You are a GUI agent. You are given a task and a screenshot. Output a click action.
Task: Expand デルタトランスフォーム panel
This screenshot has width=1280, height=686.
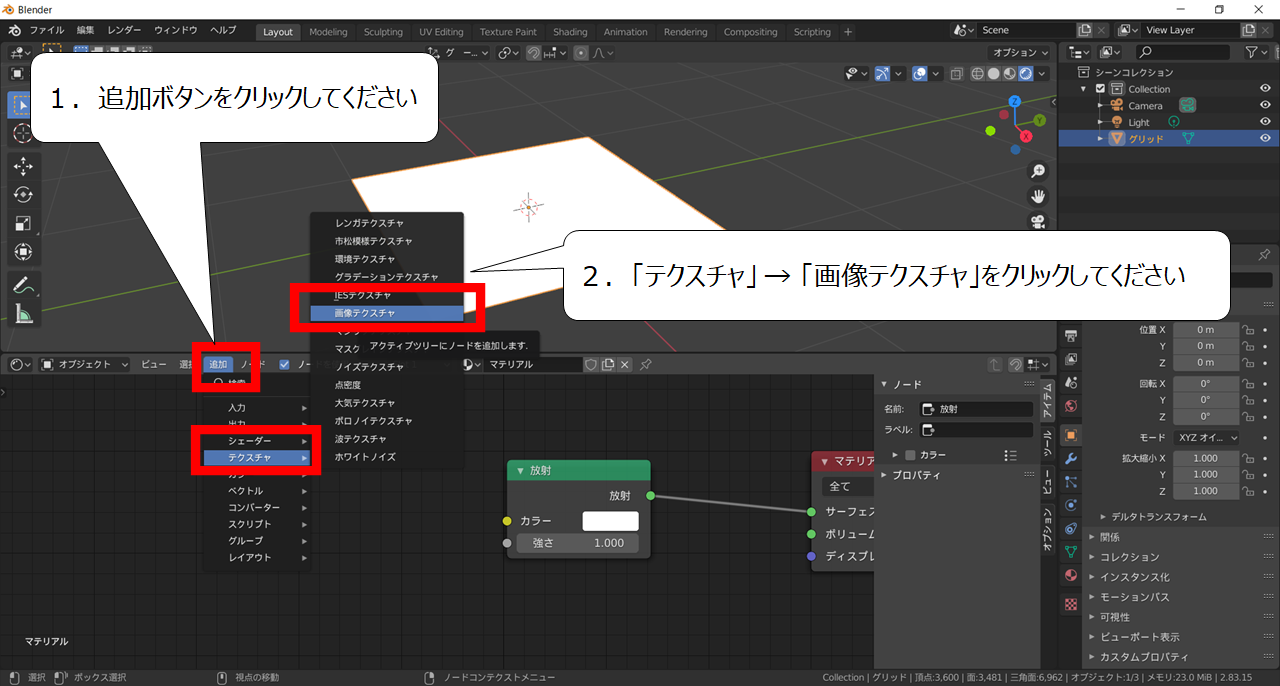tap(1158, 517)
